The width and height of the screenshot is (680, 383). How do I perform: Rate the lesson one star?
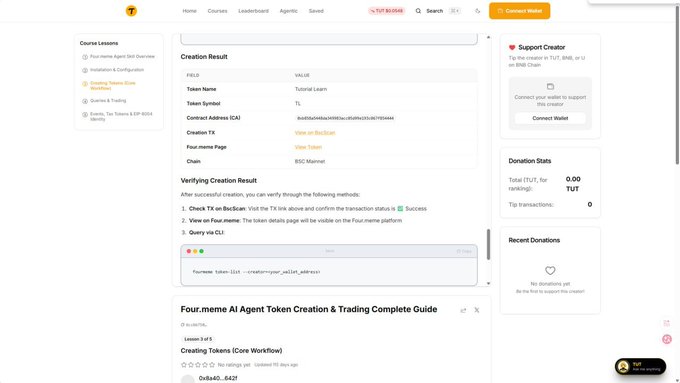click(184, 365)
